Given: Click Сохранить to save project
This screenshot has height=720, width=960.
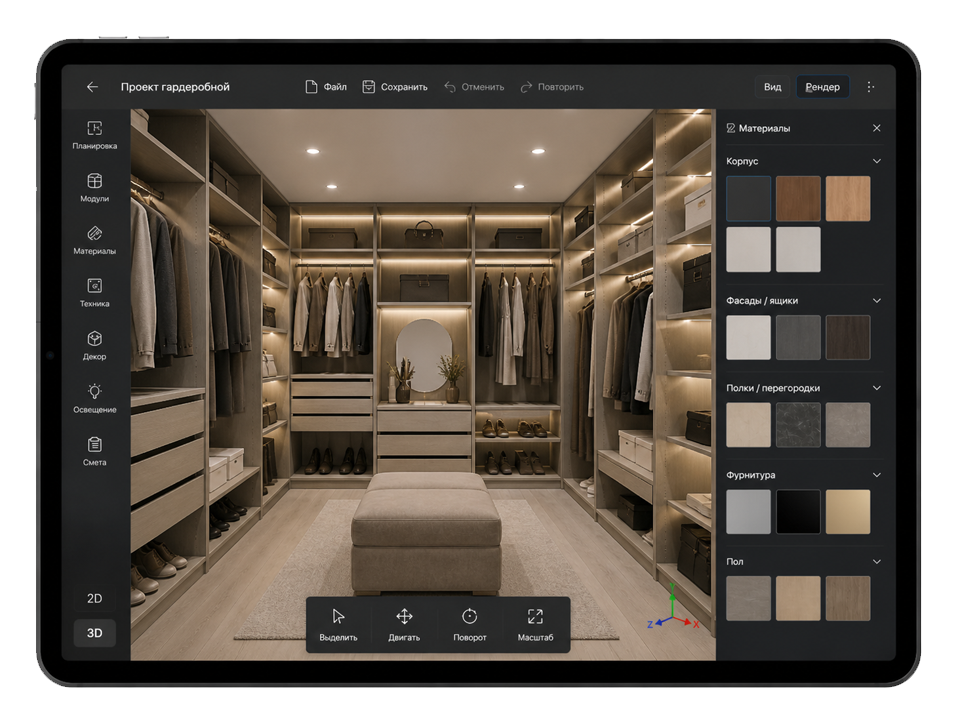Looking at the screenshot, I should click(395, 87).
